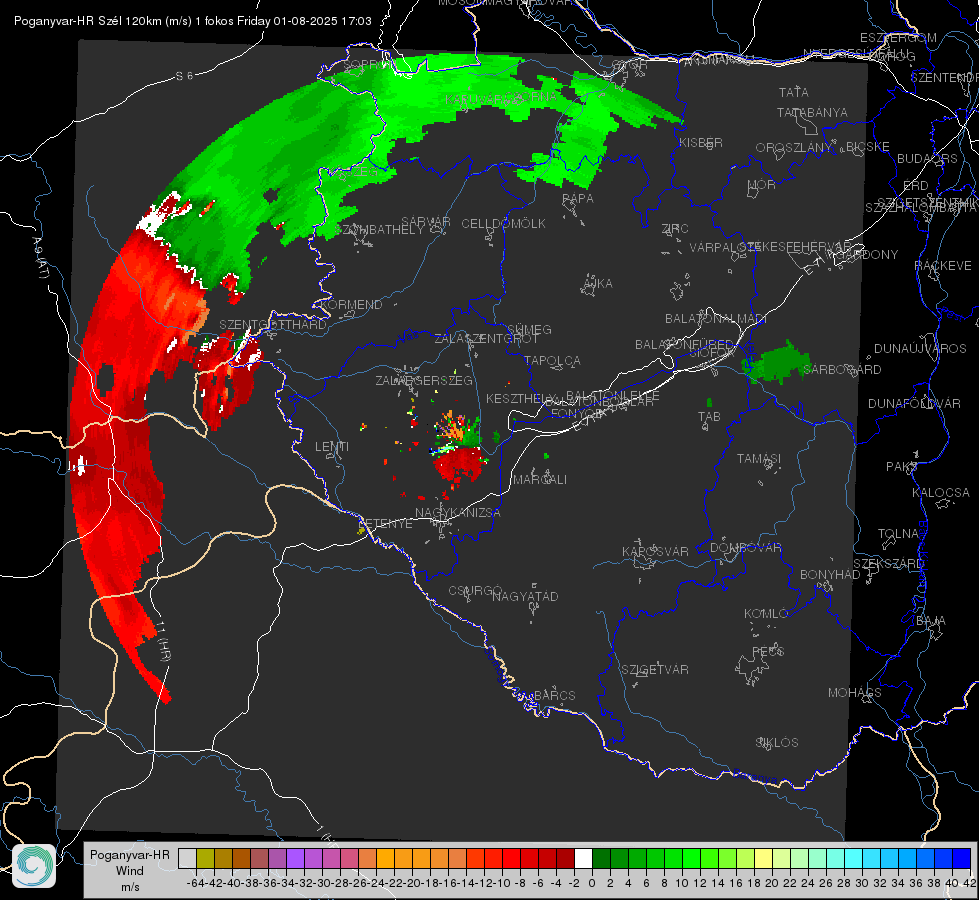The image size is (979, 900).
Task: Click the SUMEG city label
Action: [x=529, y=330]
